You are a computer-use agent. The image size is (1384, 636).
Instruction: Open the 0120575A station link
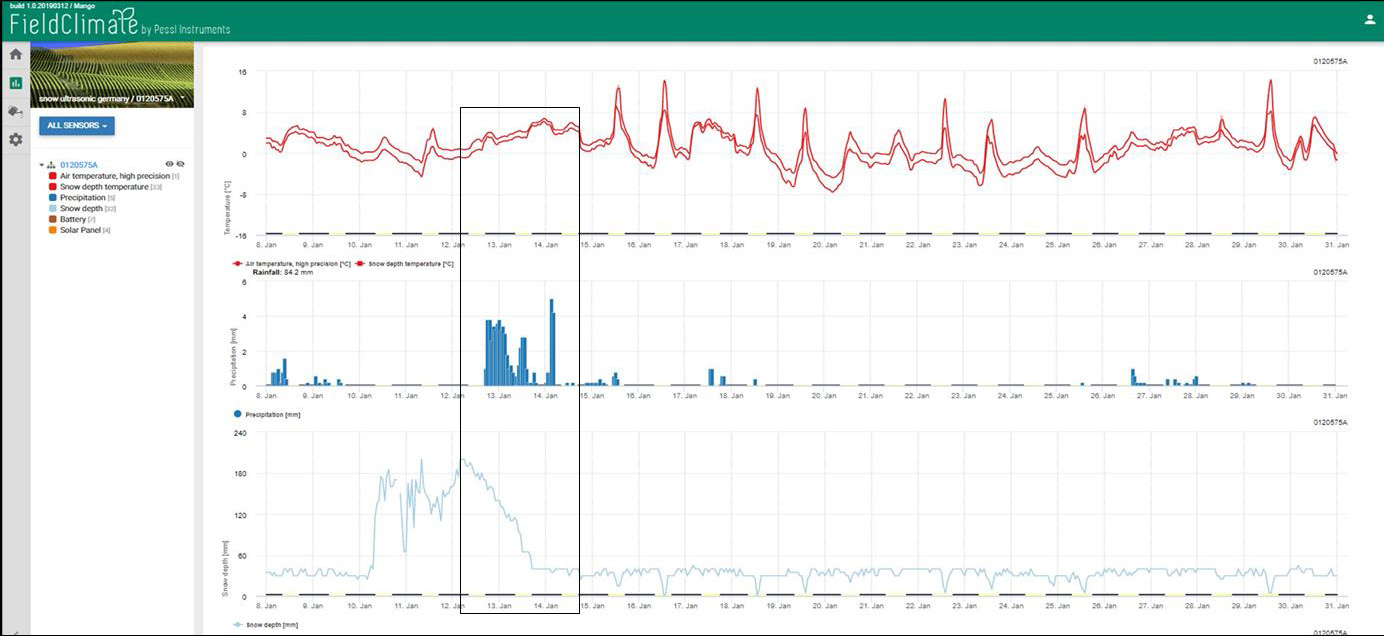[77, 165]
